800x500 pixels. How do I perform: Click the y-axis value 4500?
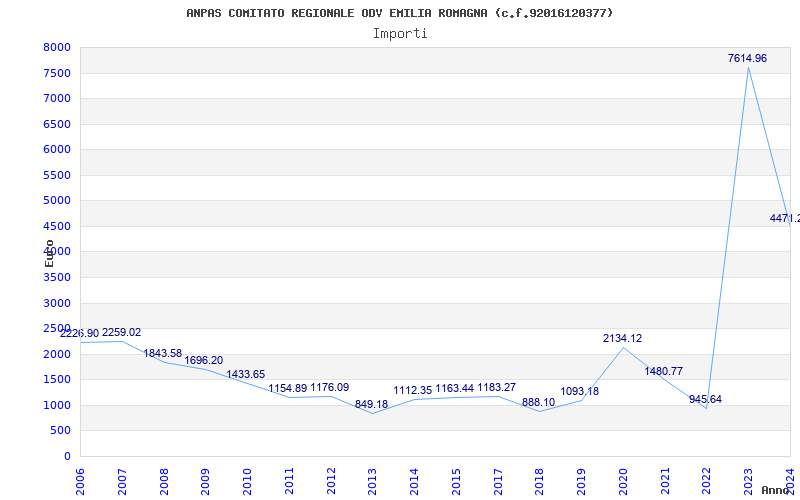(57, 227)
